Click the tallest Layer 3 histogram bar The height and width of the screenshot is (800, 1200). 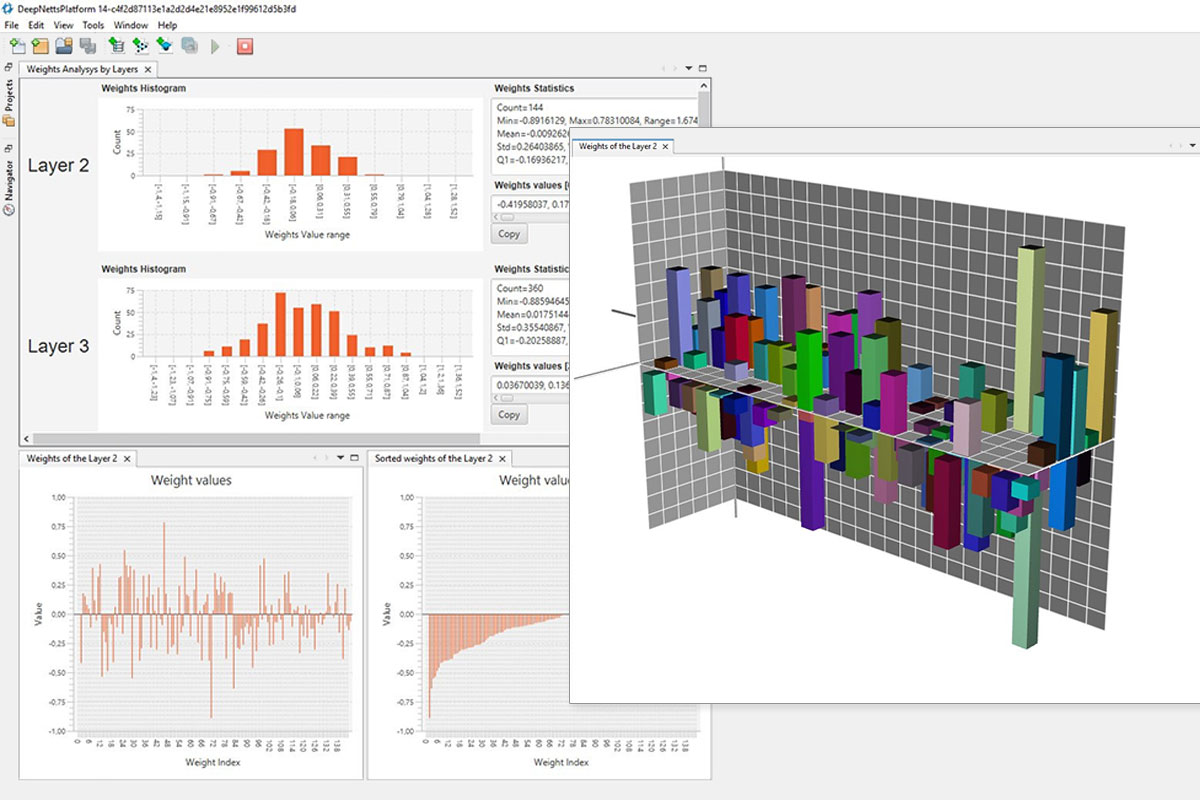pos(281,324)
